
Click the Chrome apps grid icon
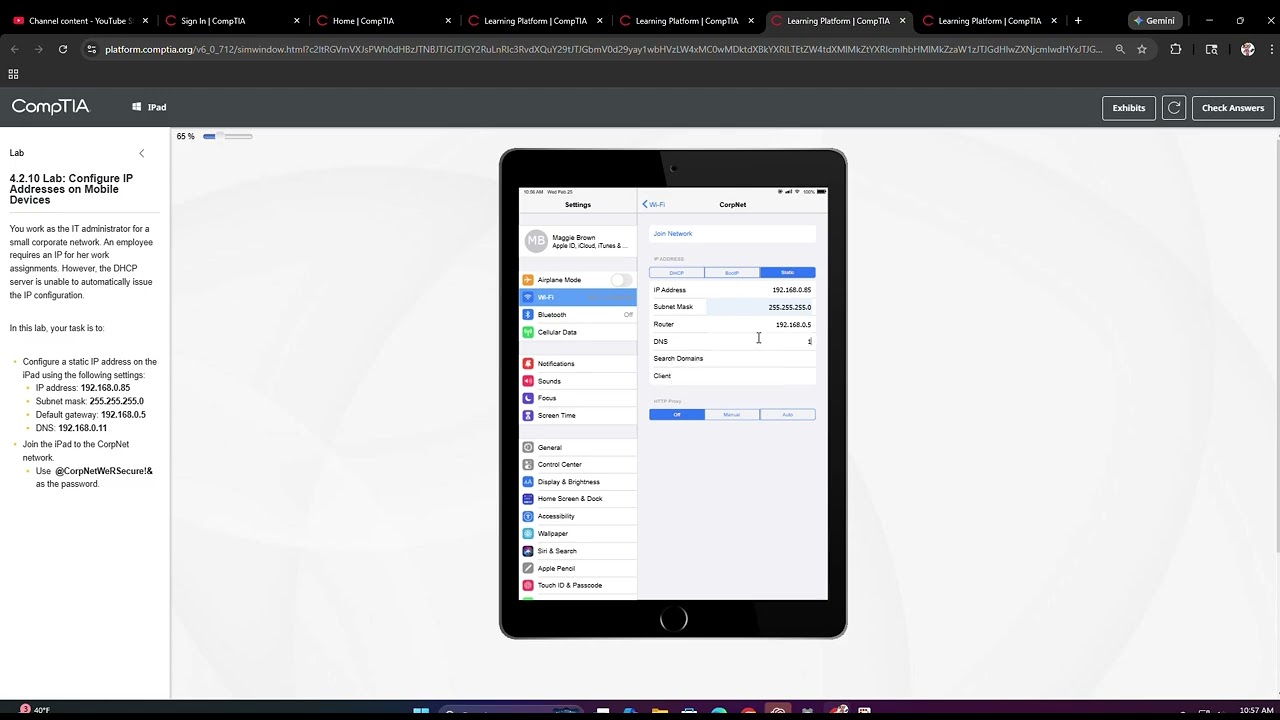(x=13, y=74)
